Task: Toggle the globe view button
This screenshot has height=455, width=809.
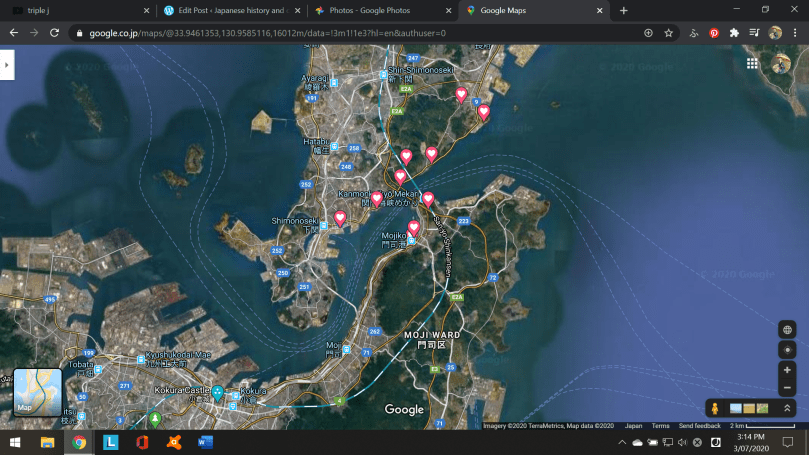Action: pos(787,329)
